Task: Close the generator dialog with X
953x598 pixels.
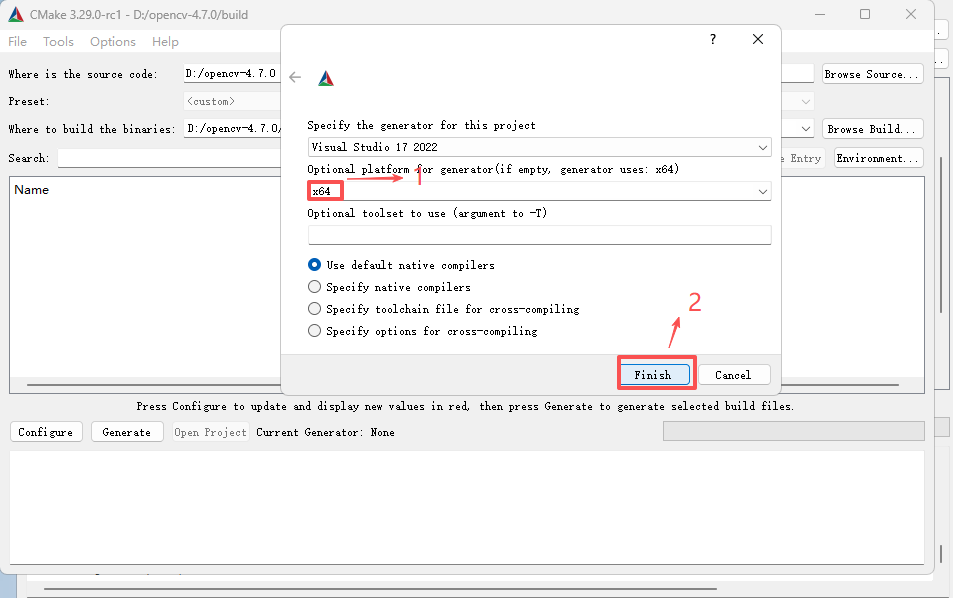Action: [758, 40]
